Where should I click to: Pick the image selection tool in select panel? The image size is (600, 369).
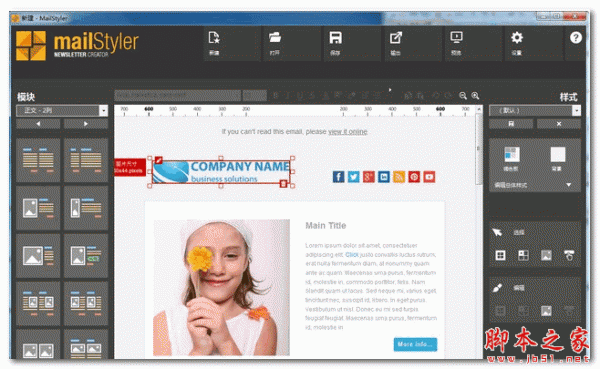tap(546, 255)
